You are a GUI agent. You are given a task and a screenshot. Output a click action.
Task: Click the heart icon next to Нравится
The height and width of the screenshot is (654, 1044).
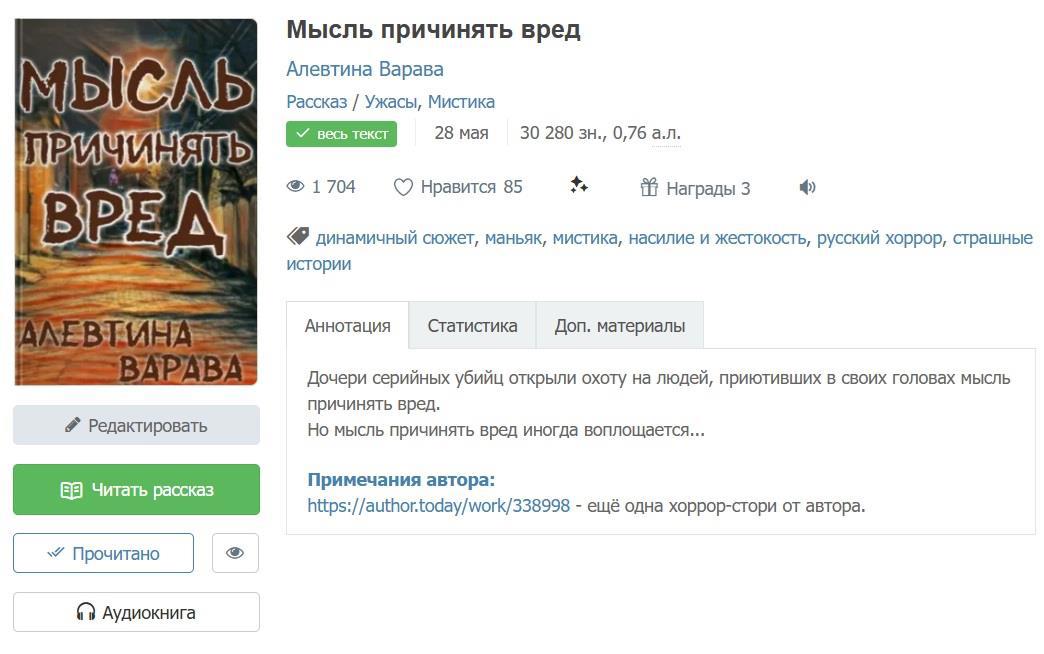403,187
